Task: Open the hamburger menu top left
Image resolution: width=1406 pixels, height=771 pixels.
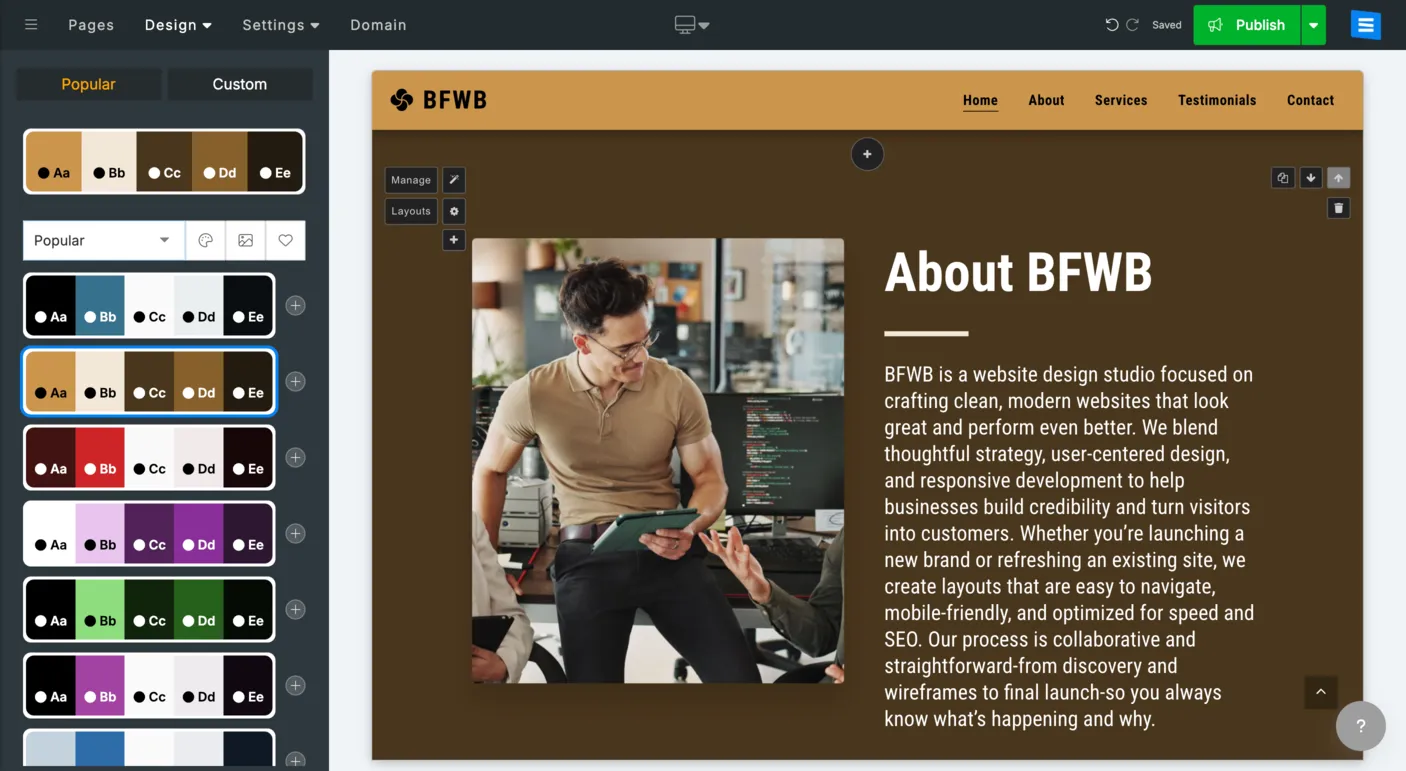Action: (x=29, y=24)
